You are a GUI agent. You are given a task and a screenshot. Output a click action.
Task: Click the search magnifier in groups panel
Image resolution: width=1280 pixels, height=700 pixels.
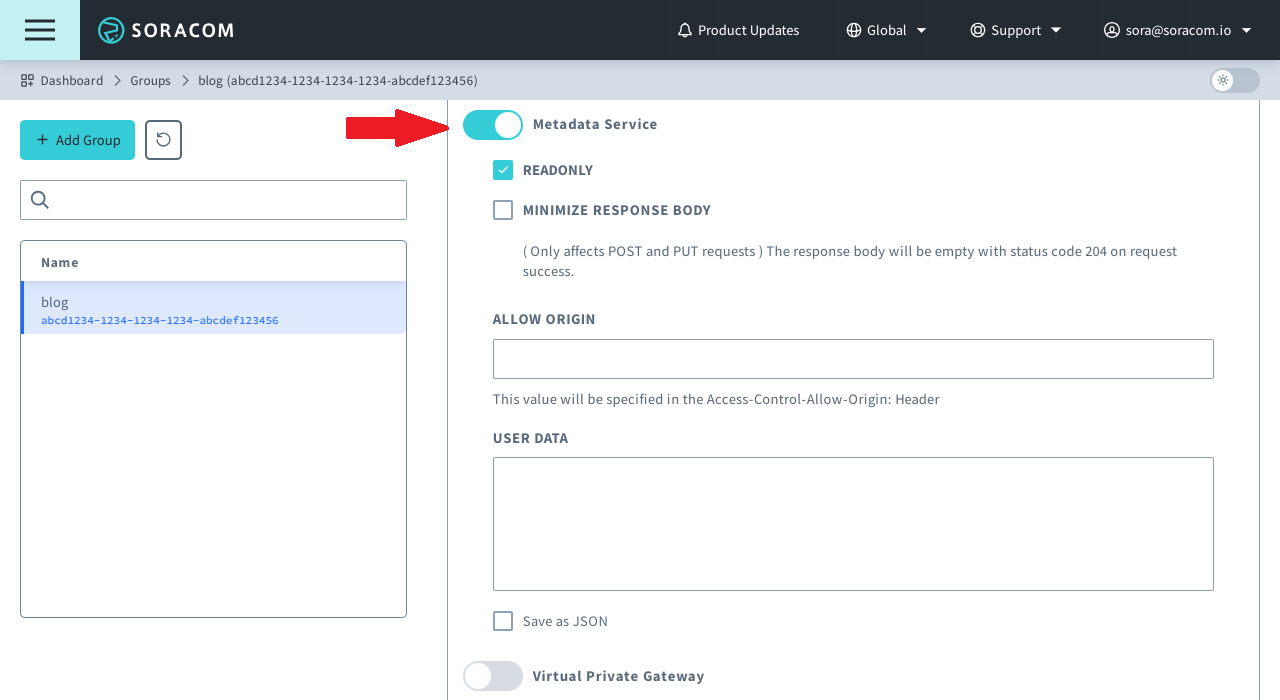tap(39, 200)
